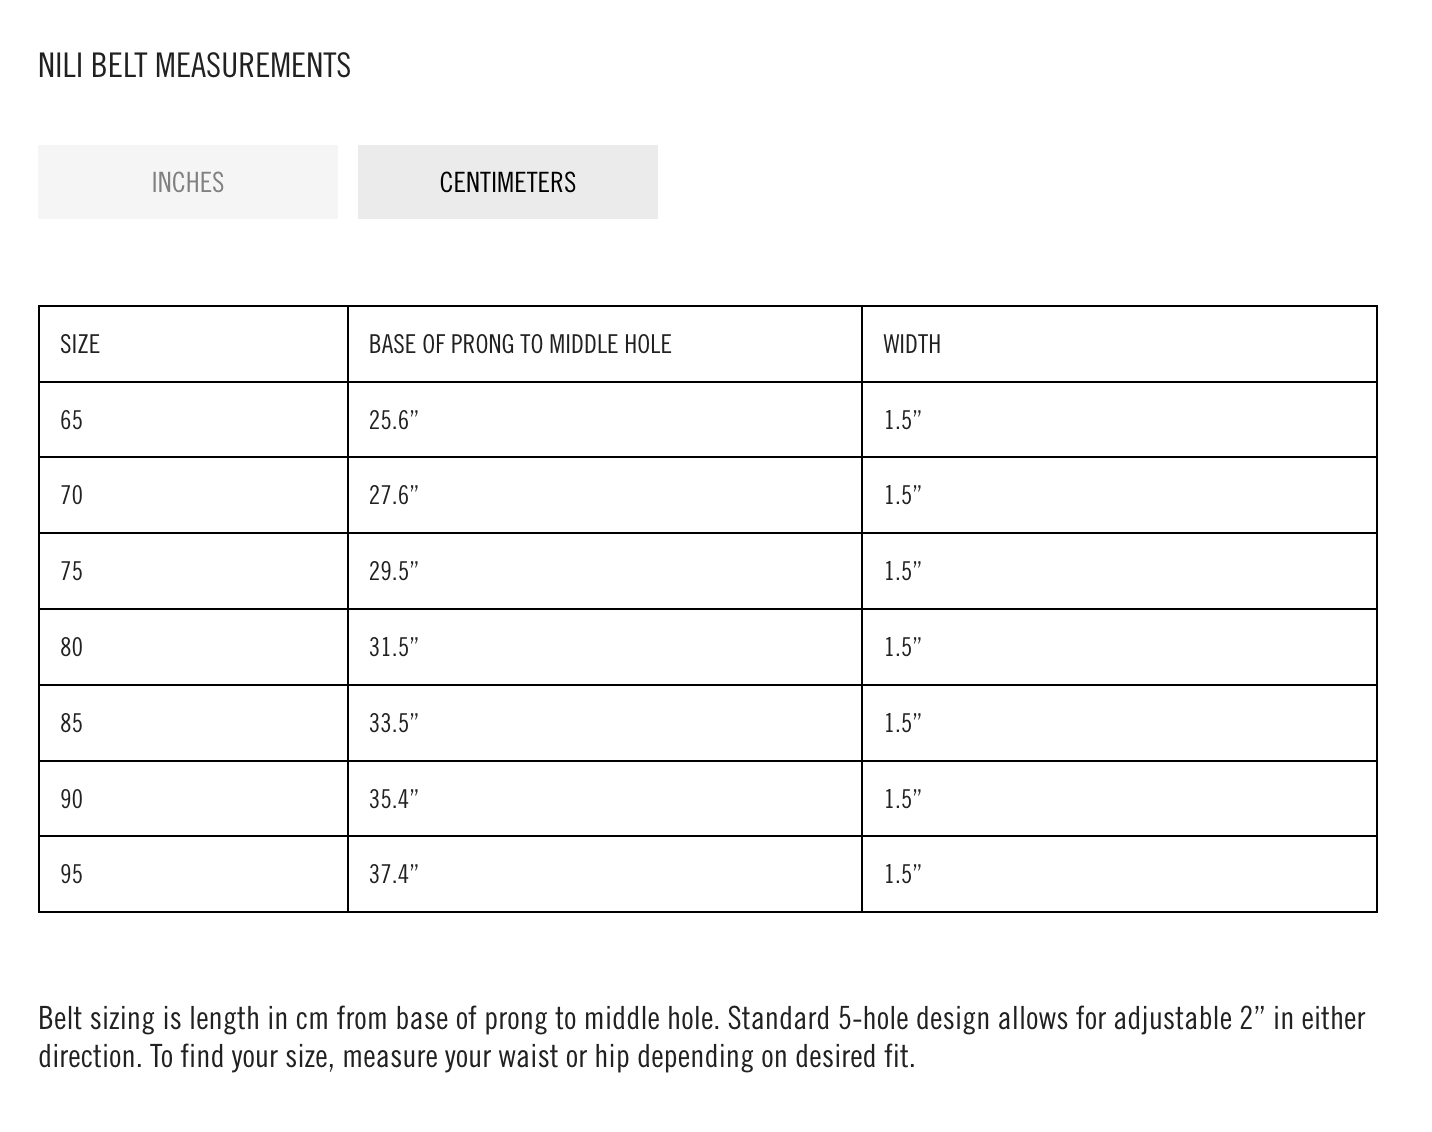Select the size 65 cell
The height and width of the screenshot is (1132, 1432).
(x=72, y=420)
